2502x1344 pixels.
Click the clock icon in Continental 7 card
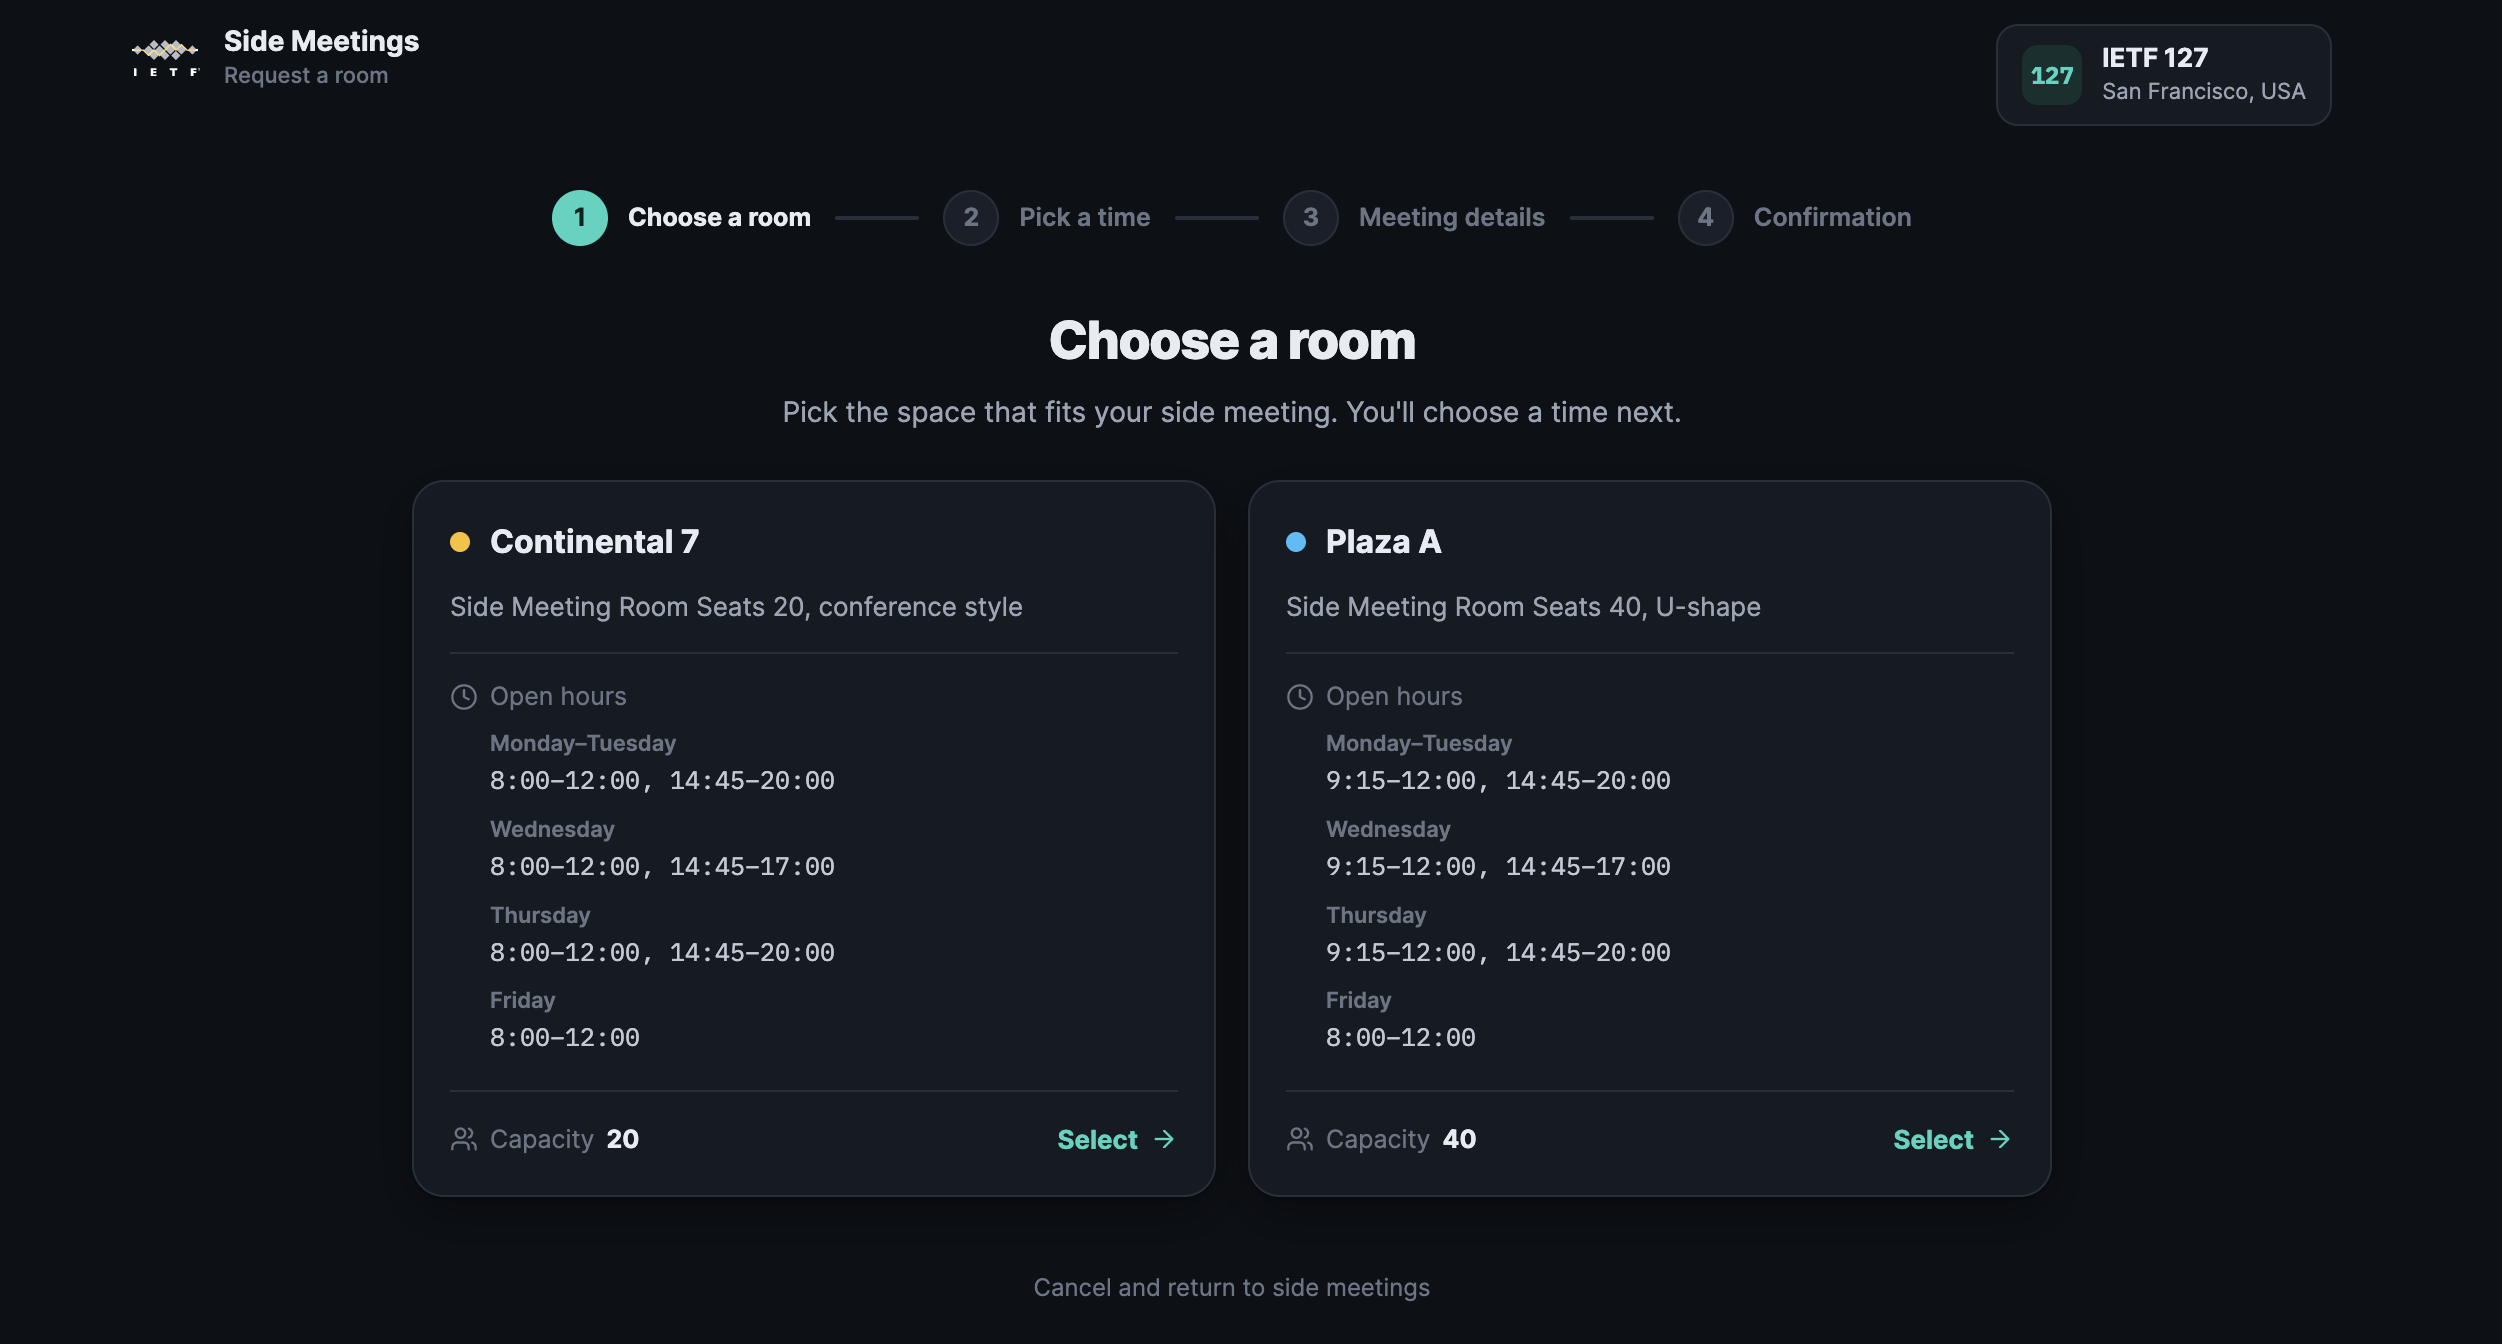[x=463, y=697]
